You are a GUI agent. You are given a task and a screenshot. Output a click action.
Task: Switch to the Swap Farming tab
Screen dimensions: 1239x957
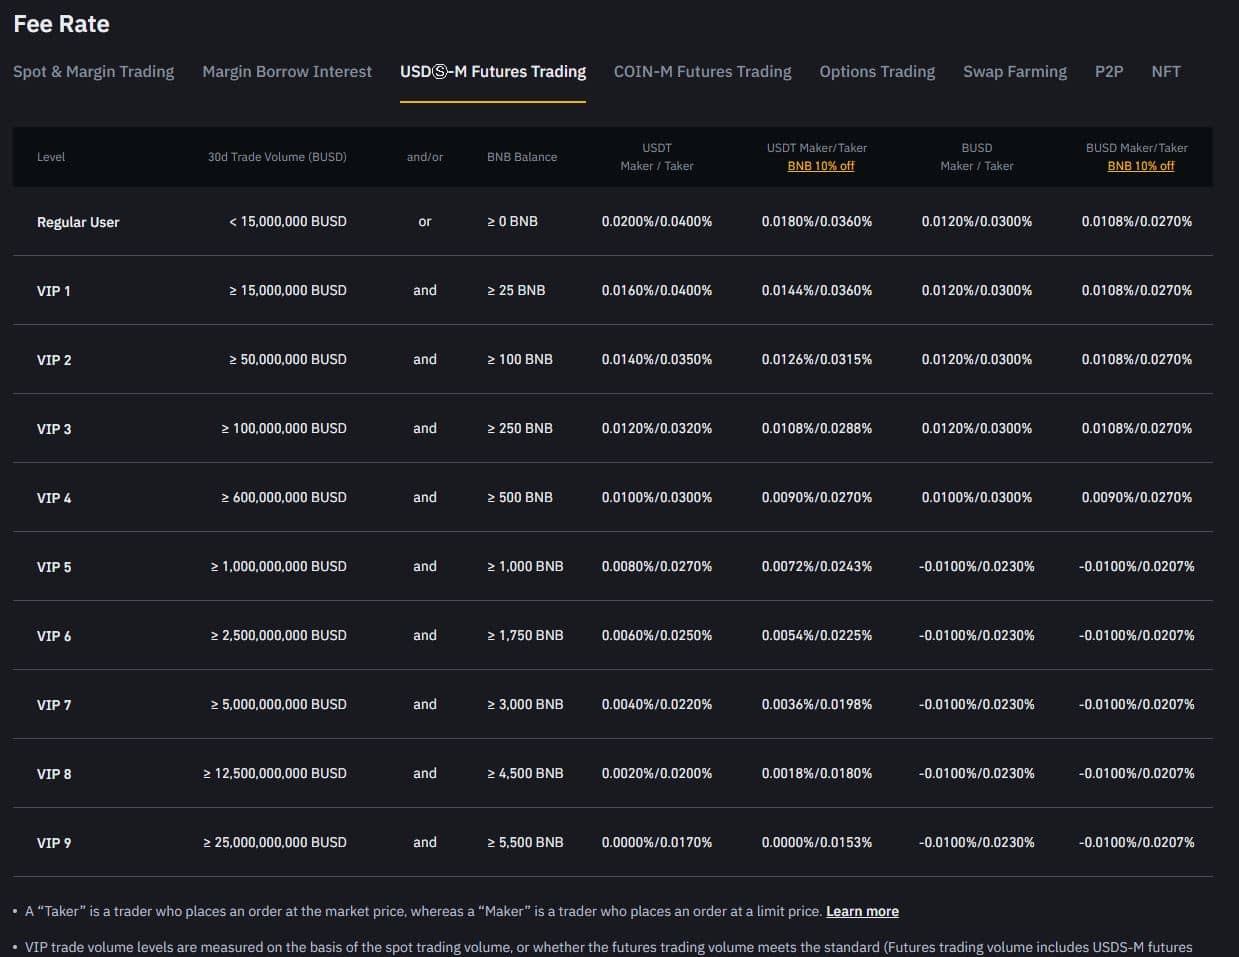tap(1015, 72)
